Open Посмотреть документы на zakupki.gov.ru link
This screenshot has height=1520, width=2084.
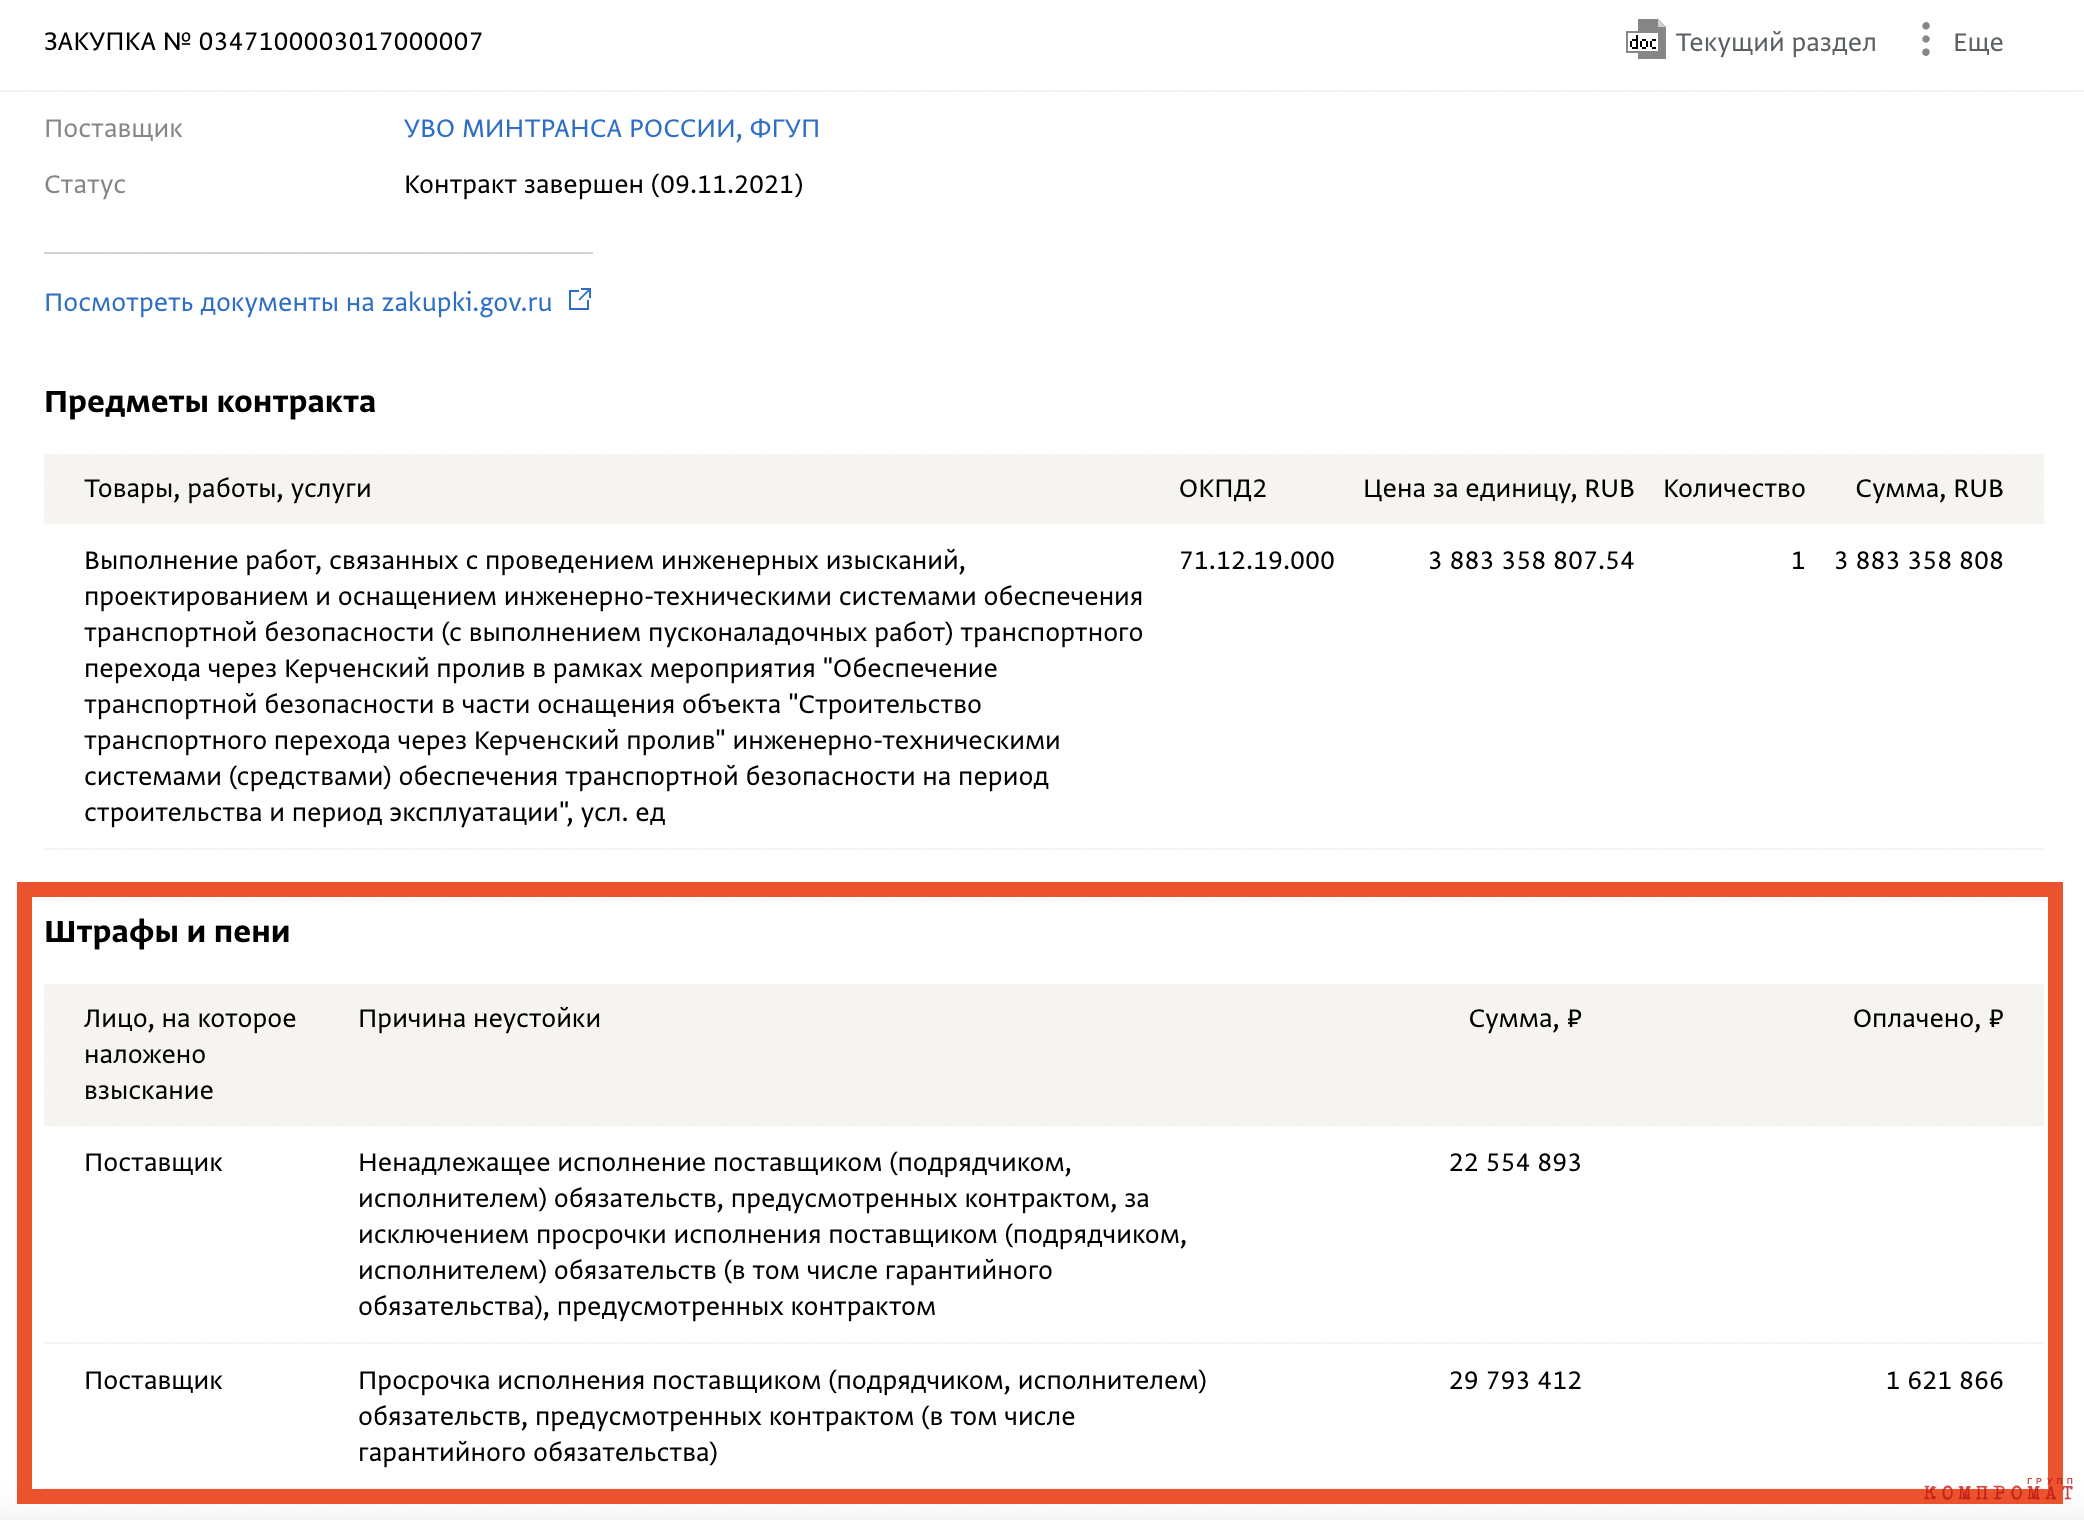tap(298, 302)
